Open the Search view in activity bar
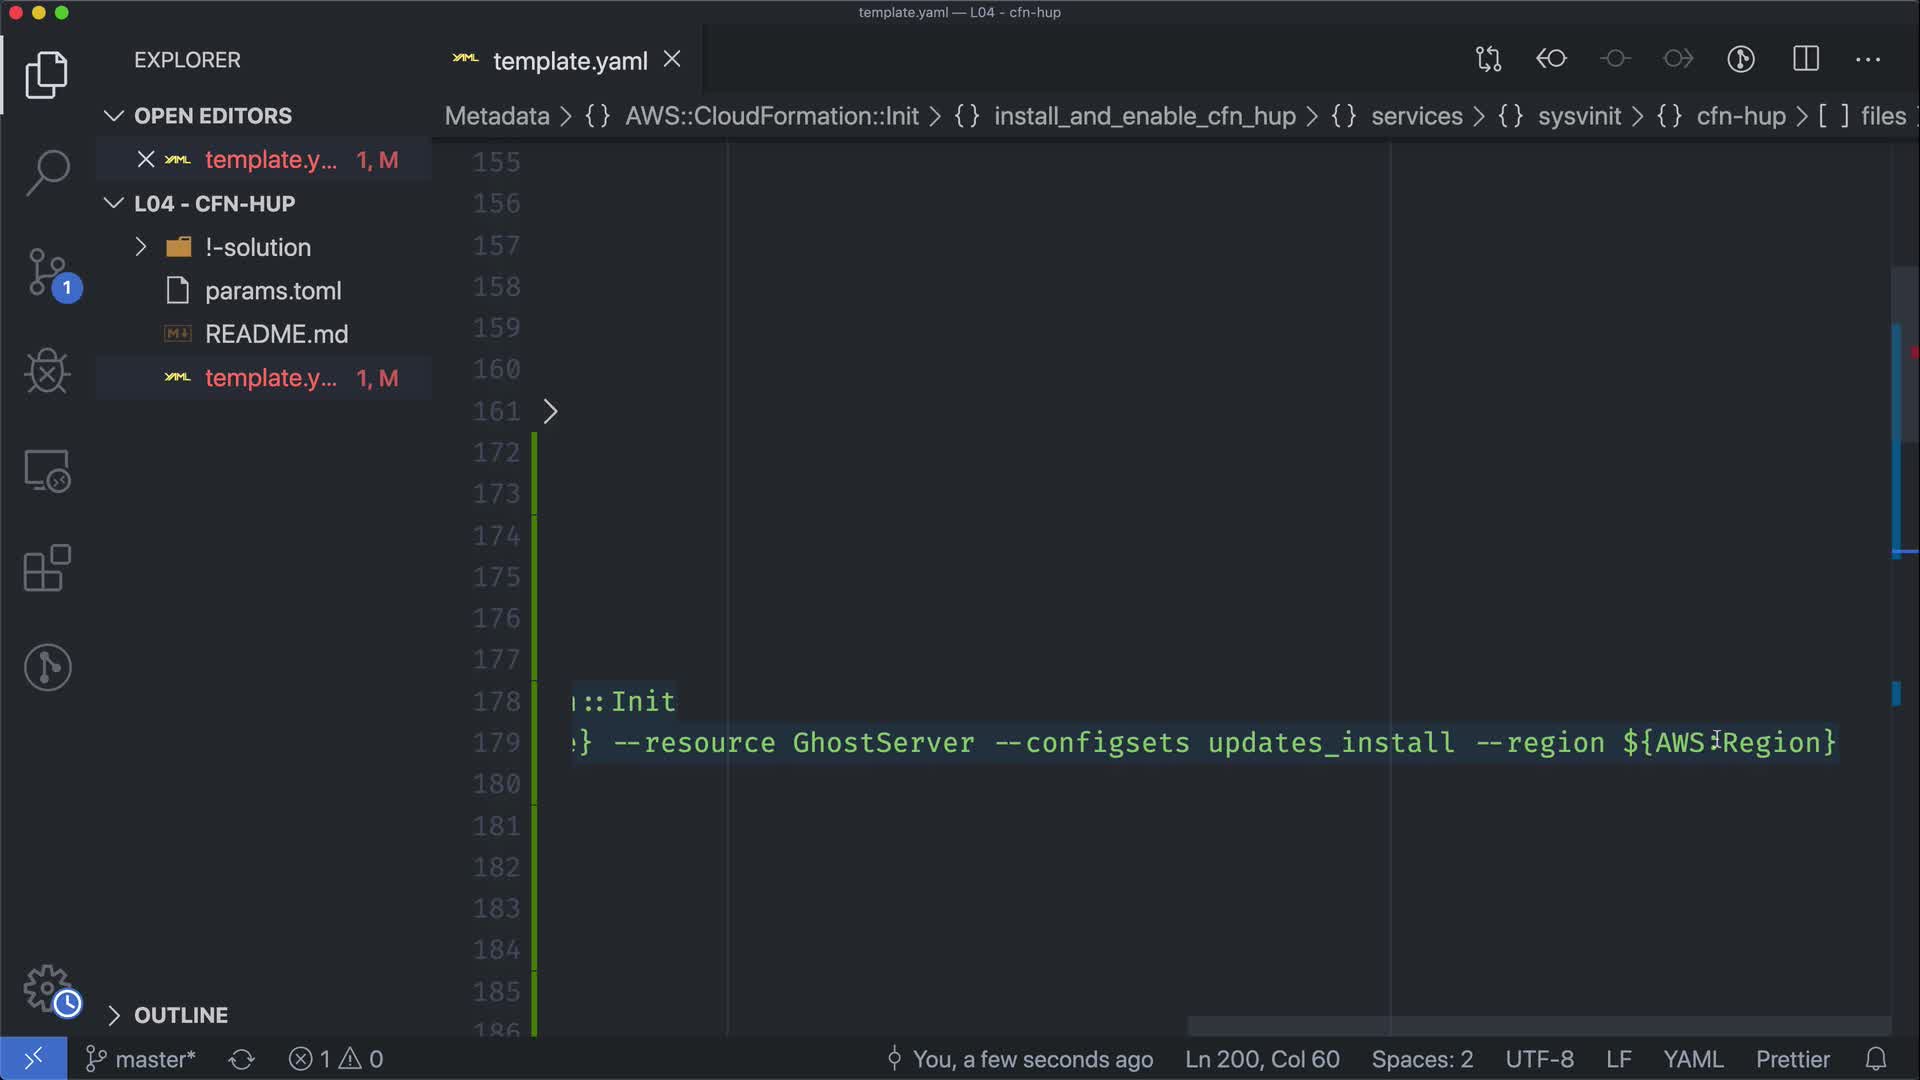The height and width of the screenshot is (1080, 1920). coord(47,172)
